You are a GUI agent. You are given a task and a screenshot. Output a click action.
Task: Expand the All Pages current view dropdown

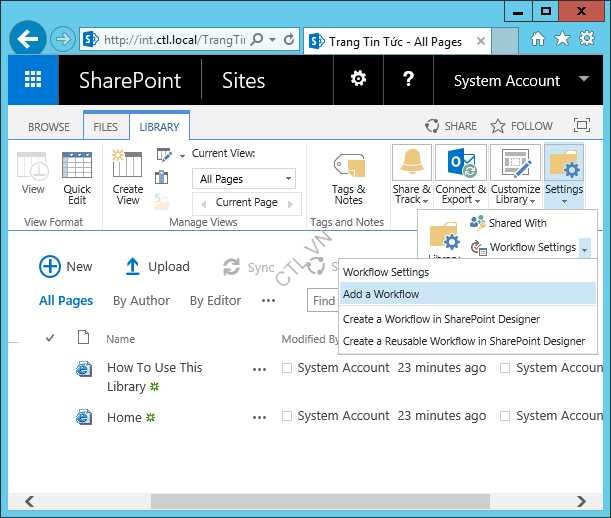tap(288, 179)
